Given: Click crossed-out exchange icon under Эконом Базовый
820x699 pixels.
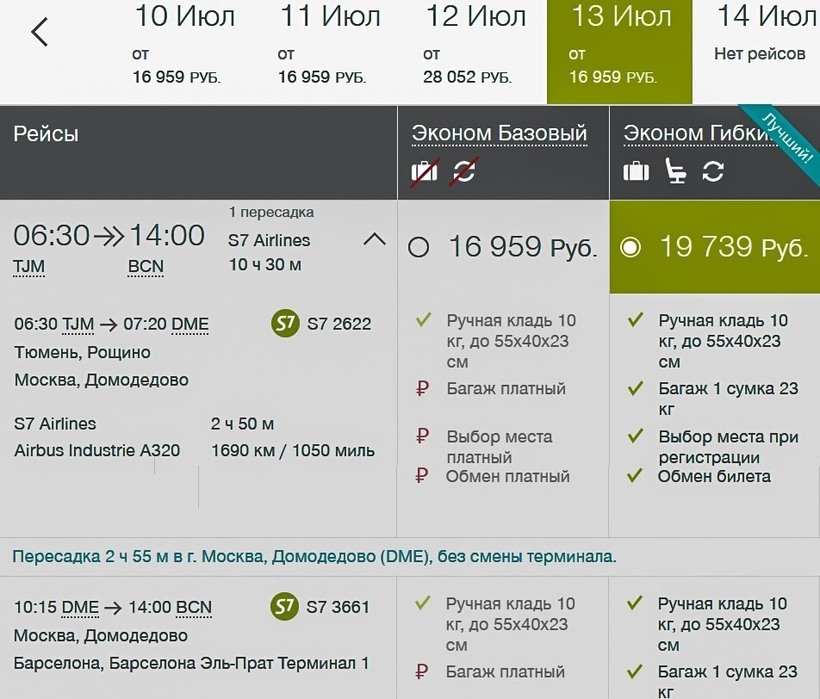Looking at the screenshot, I should (x=464, y=171).
